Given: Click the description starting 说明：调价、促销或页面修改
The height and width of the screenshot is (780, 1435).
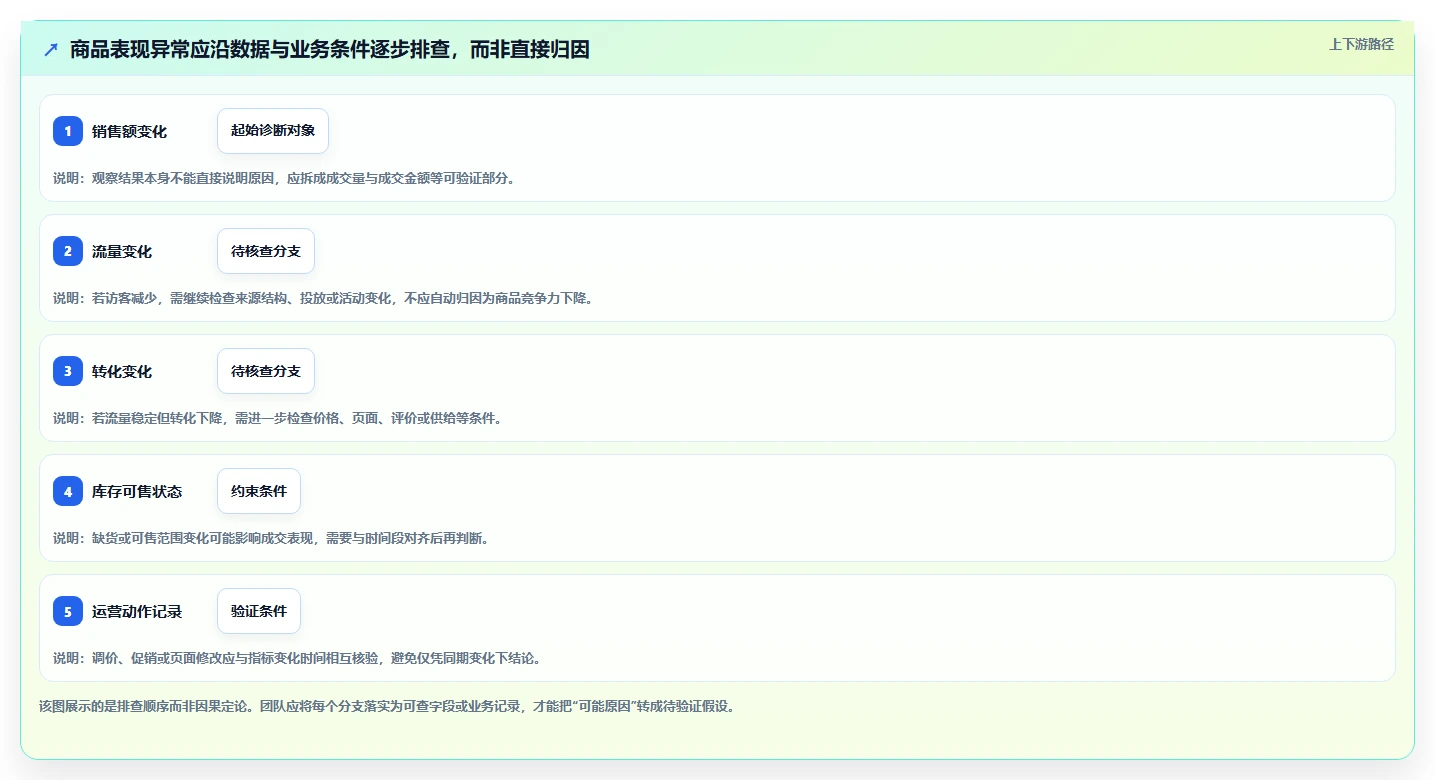Looking at the screenshot, I should click(297, 658).
